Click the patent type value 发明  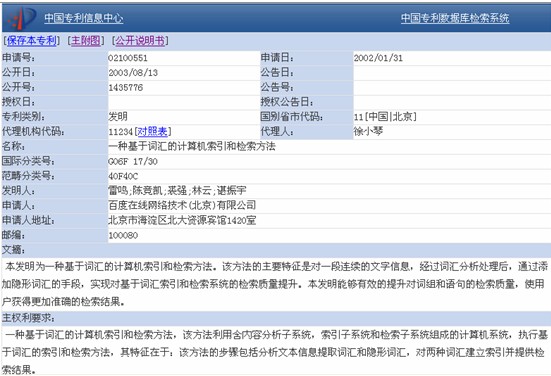118,116
